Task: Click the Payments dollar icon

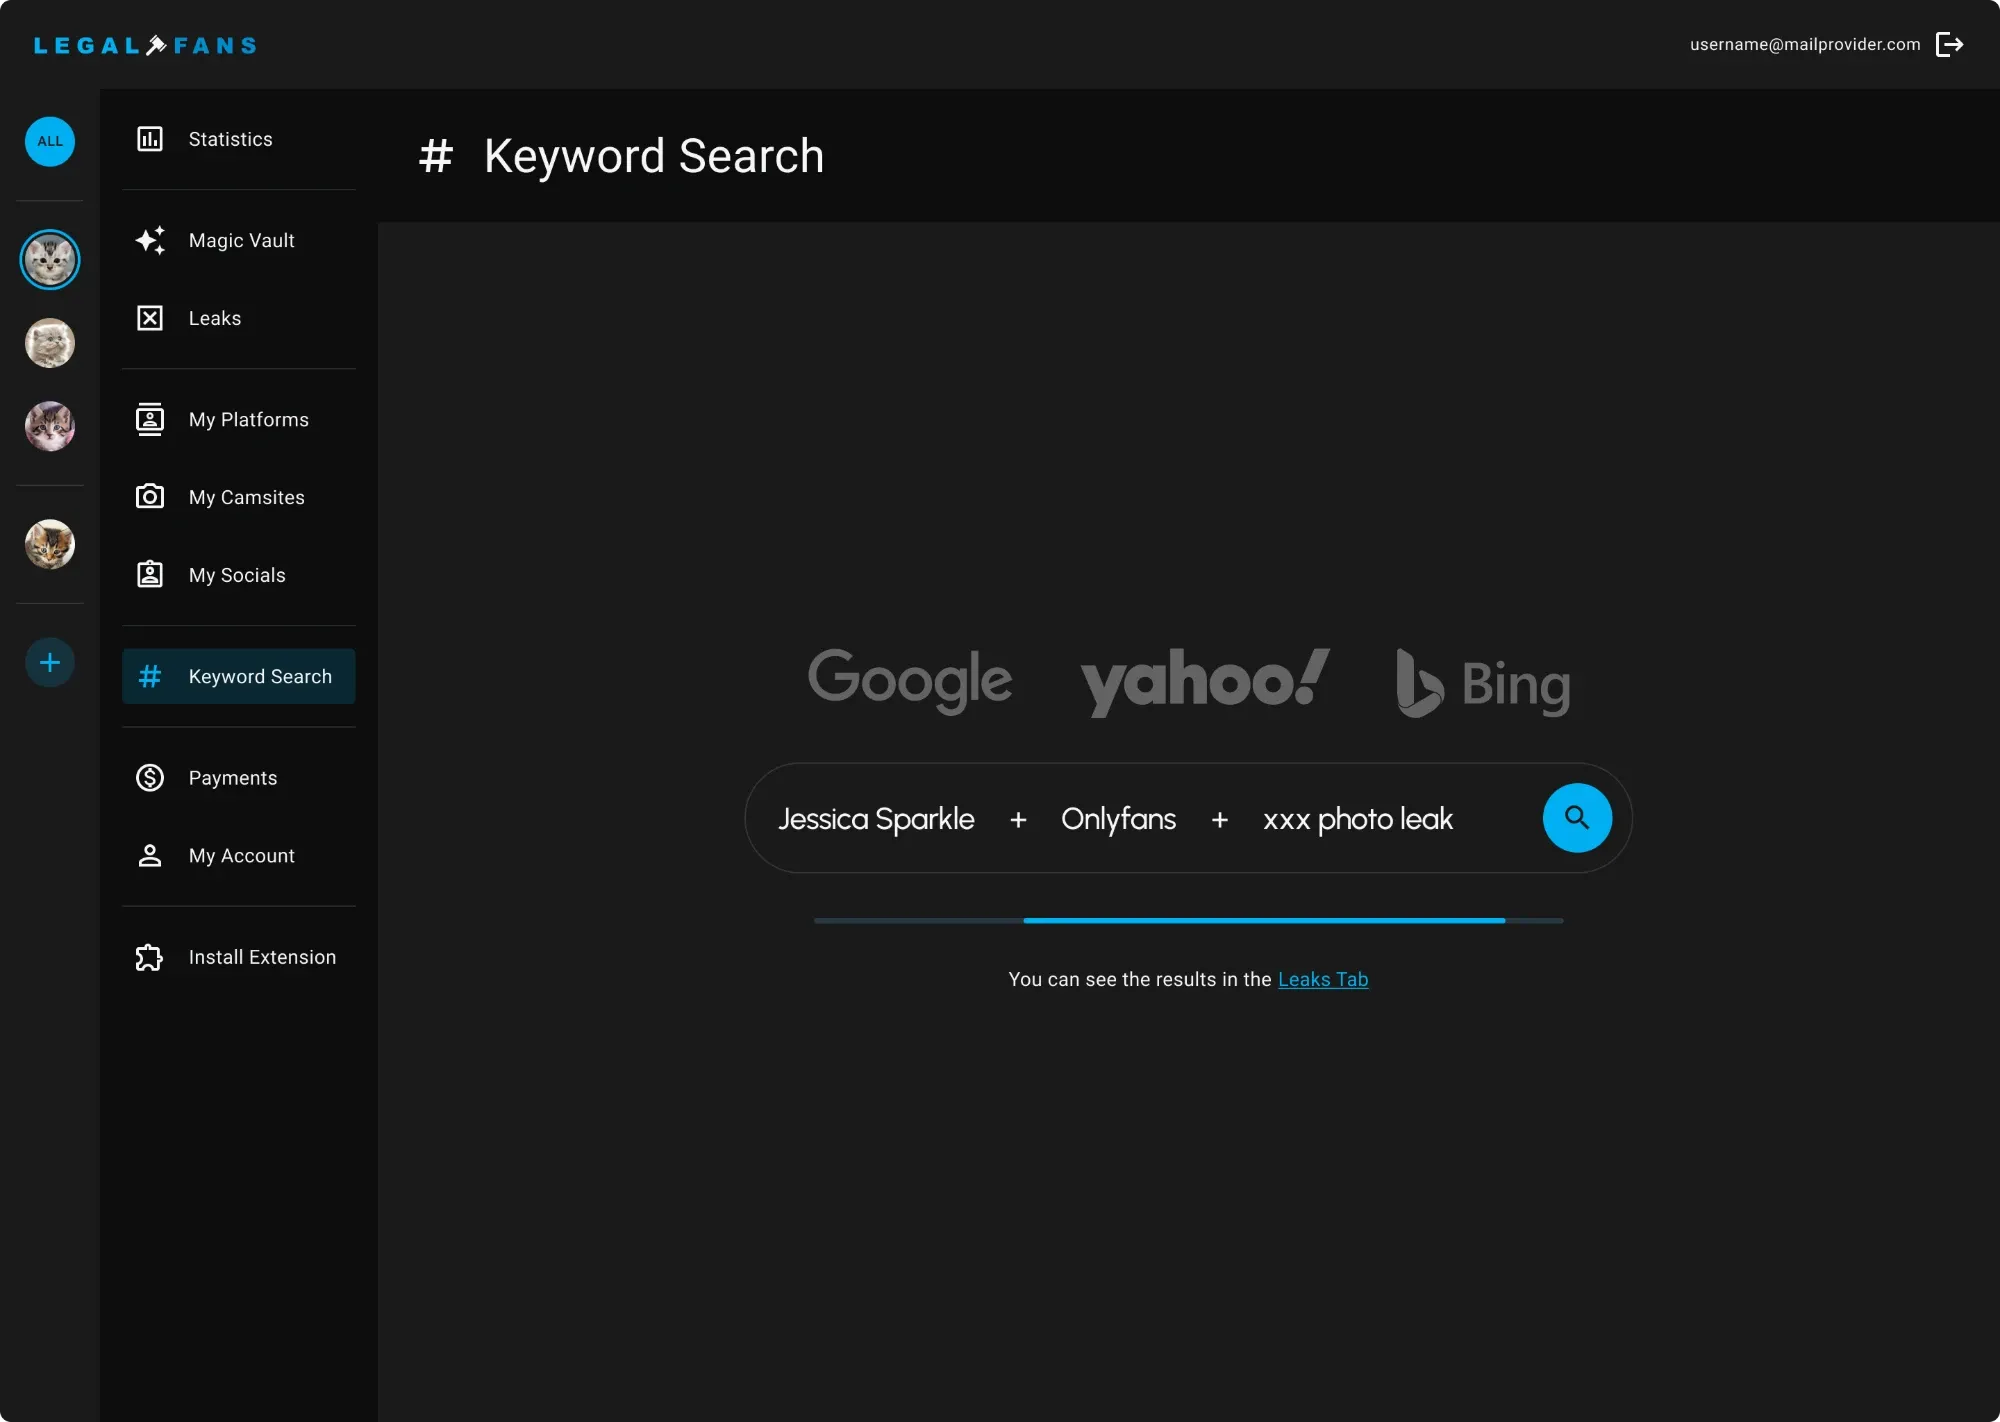Action: click(x=150, y=777)
